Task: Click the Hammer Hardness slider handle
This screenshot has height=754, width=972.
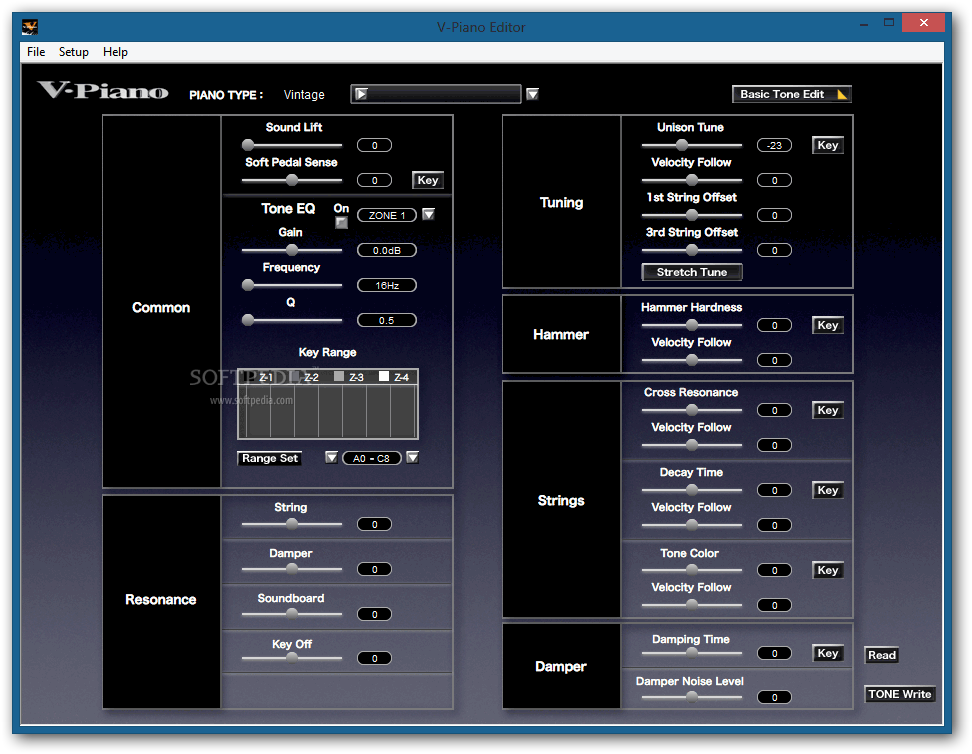Action: point(692,325)
